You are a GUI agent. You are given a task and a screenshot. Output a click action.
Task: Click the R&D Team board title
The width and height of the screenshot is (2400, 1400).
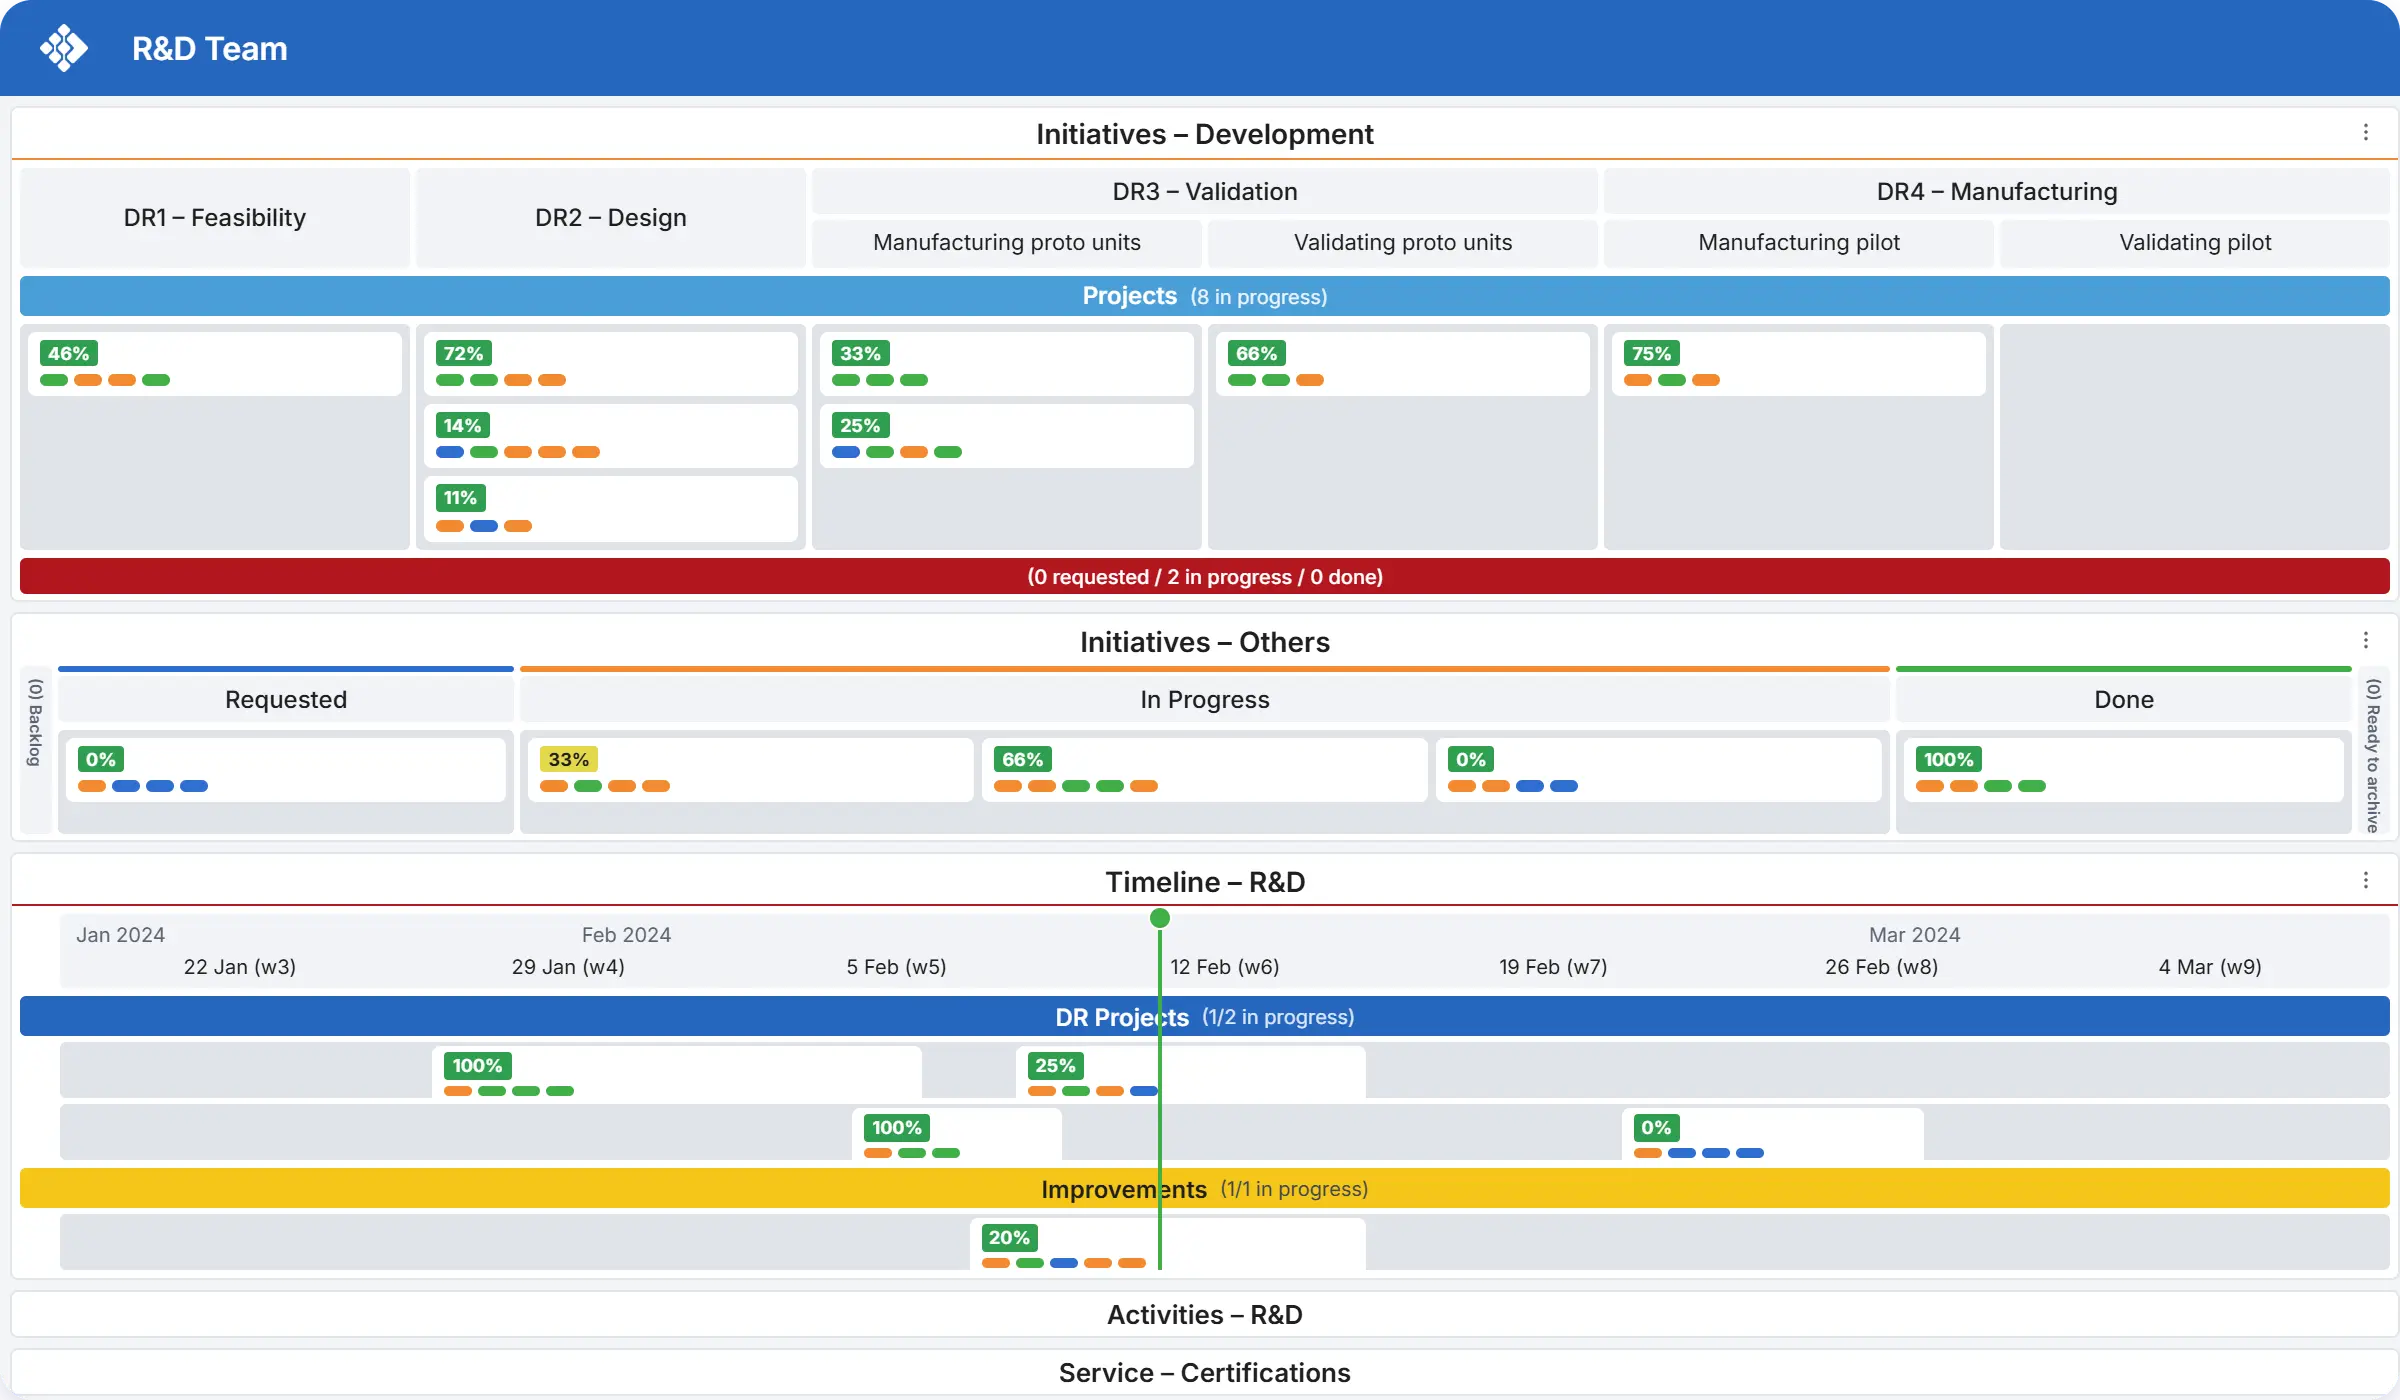pos(210,48)
